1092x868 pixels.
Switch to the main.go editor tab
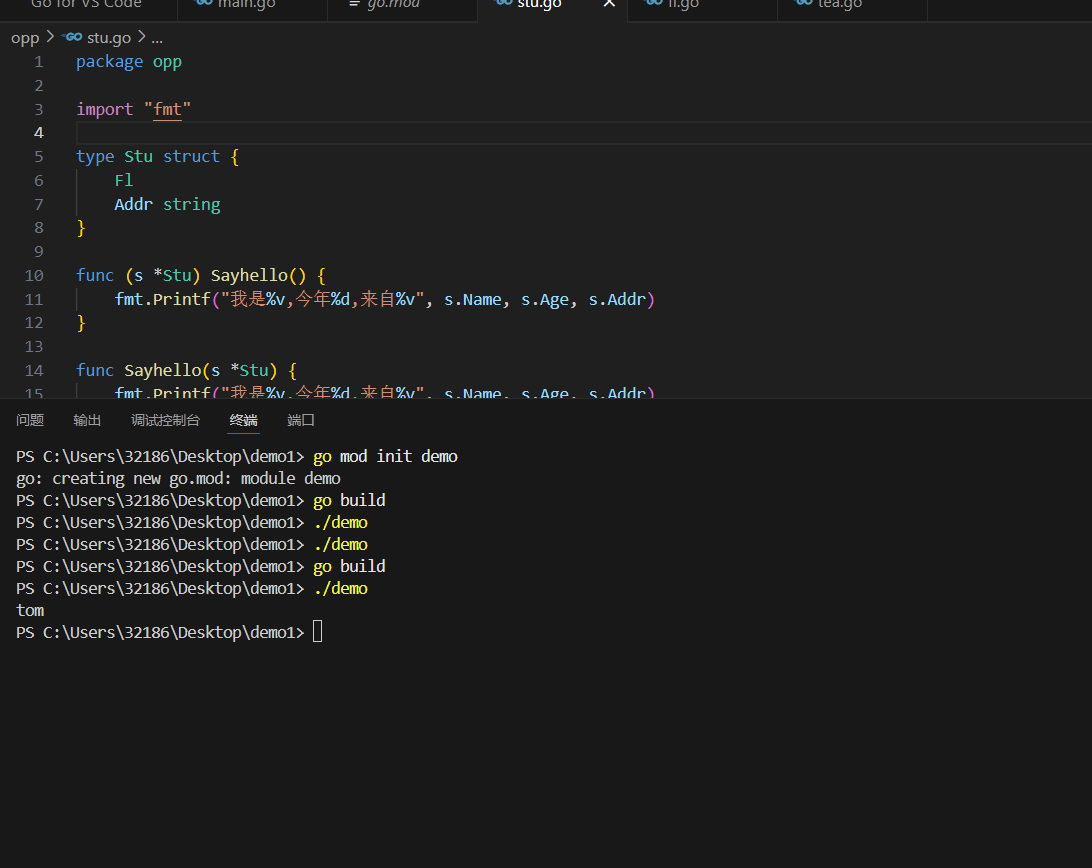252,6
